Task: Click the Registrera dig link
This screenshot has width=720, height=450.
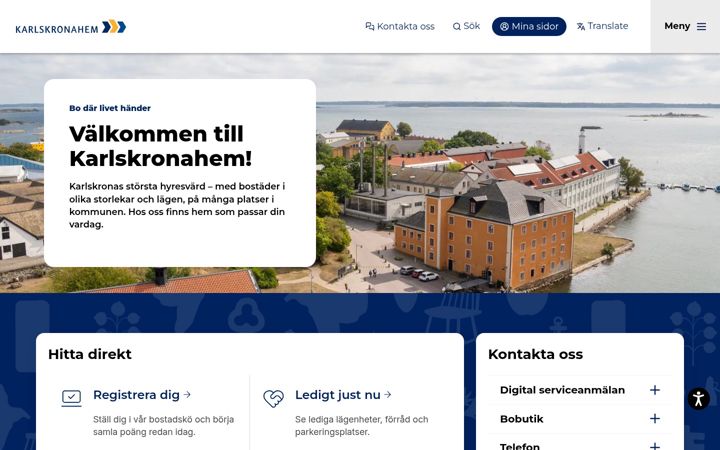Action: click(x=142, y=395)
